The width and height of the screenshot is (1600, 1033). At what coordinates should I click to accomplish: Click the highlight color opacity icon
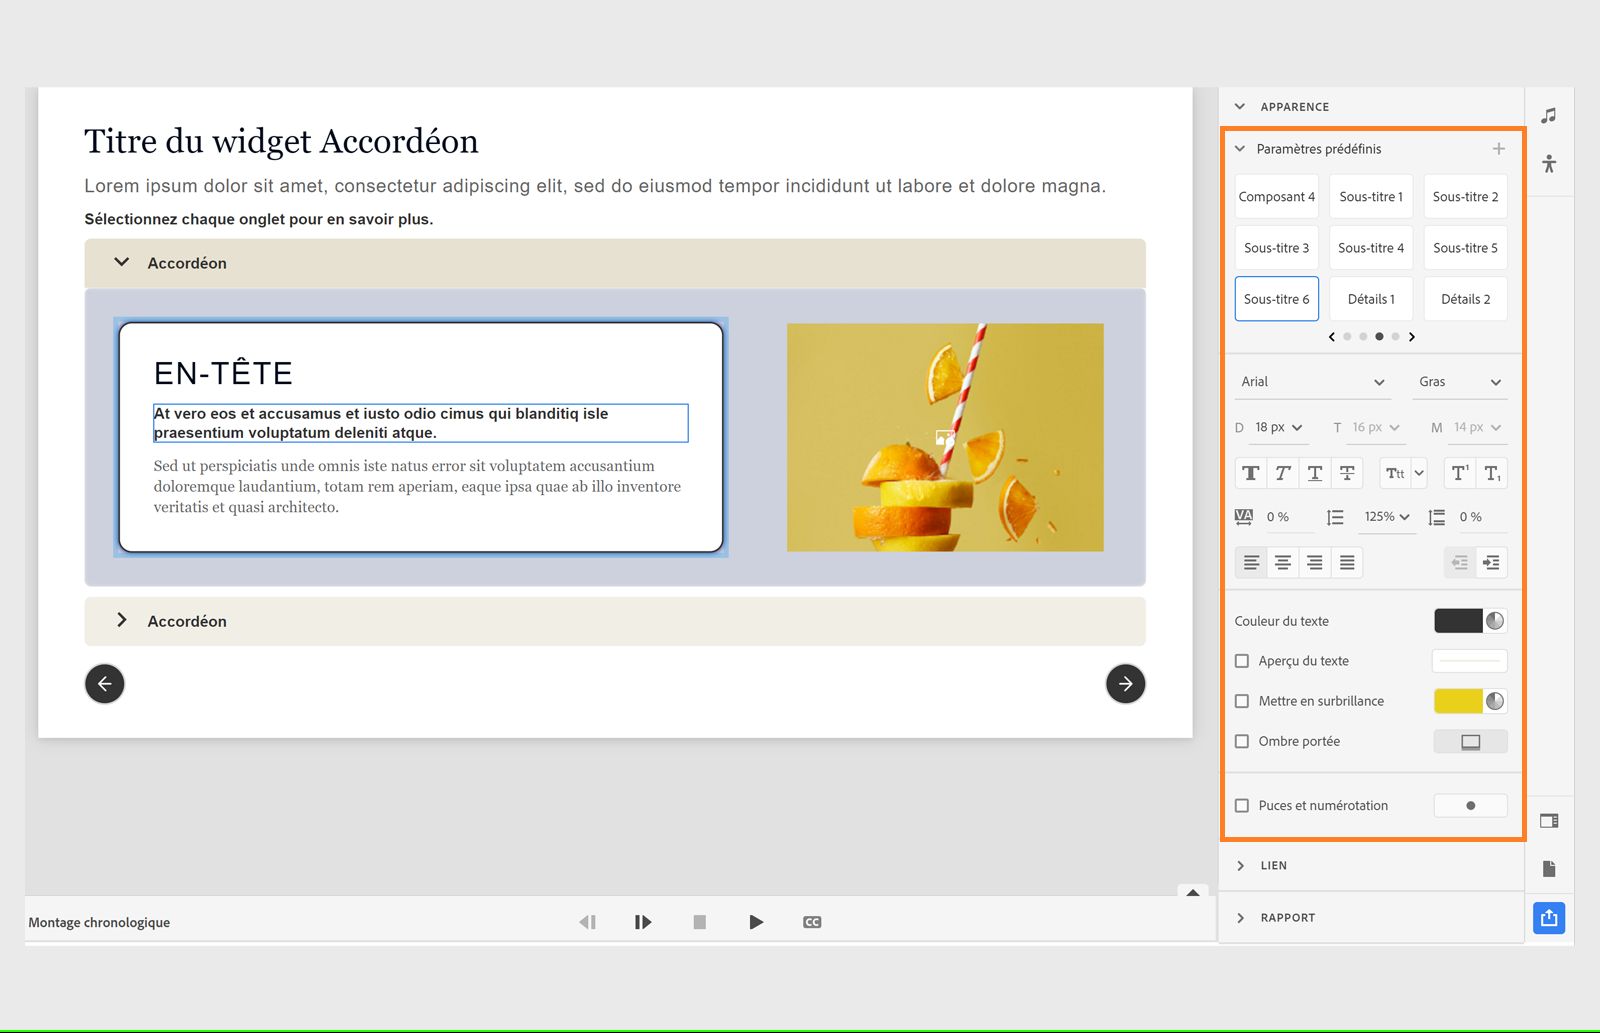pyautogui.click(x=1495, y=701)
